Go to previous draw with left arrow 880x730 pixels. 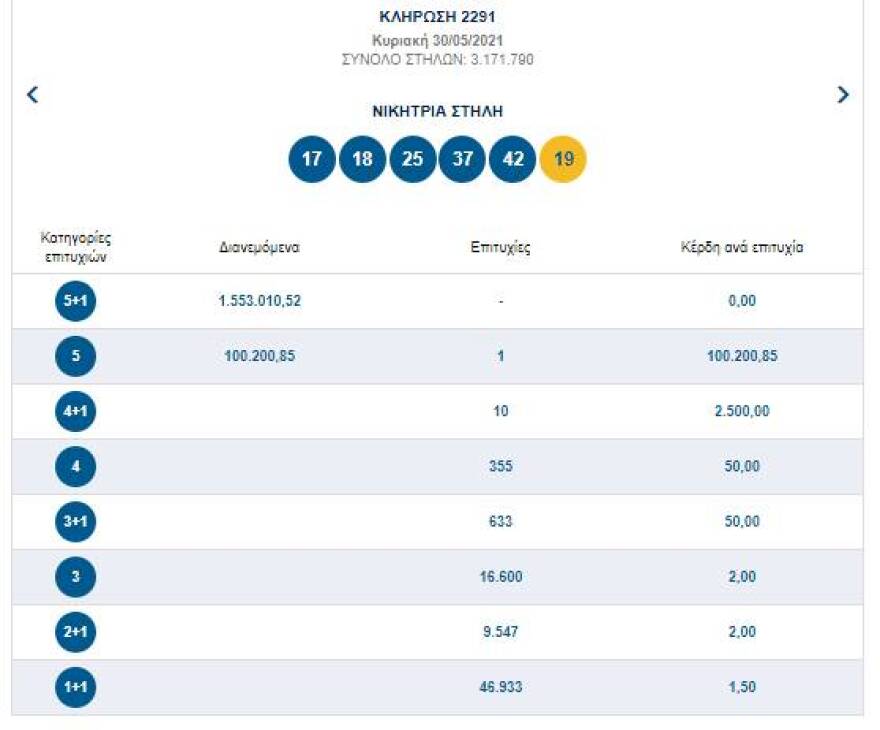32,95
